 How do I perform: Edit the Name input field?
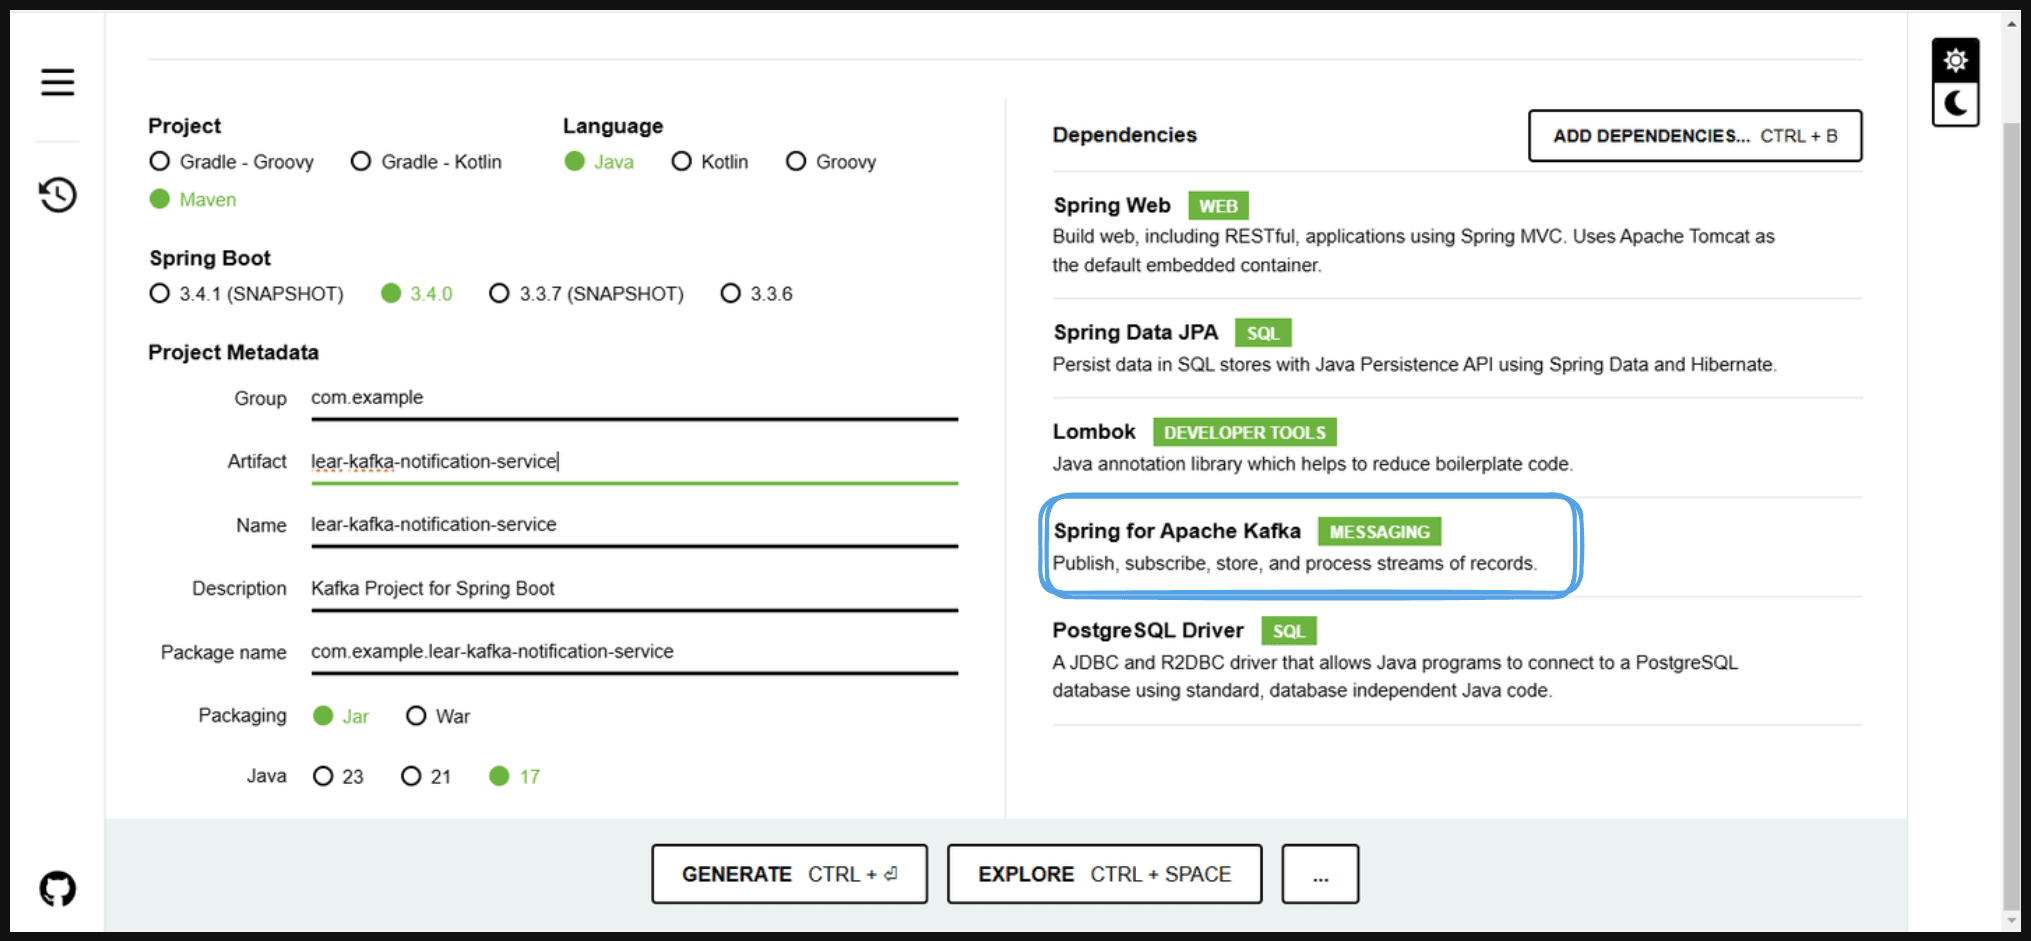click(x=634, y=526)
